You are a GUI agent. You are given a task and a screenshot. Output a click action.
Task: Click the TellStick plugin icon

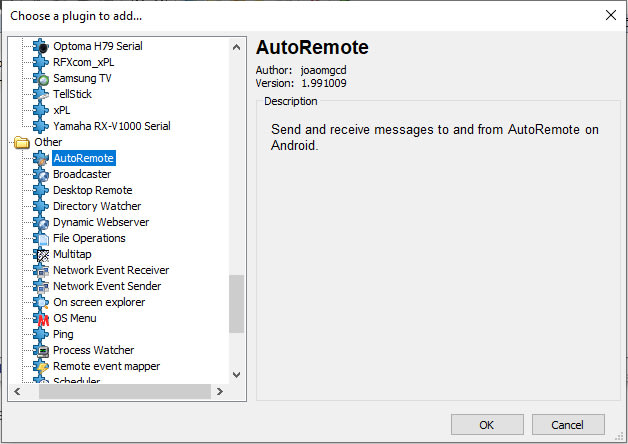pyautogui.click(x=41, y=94)
